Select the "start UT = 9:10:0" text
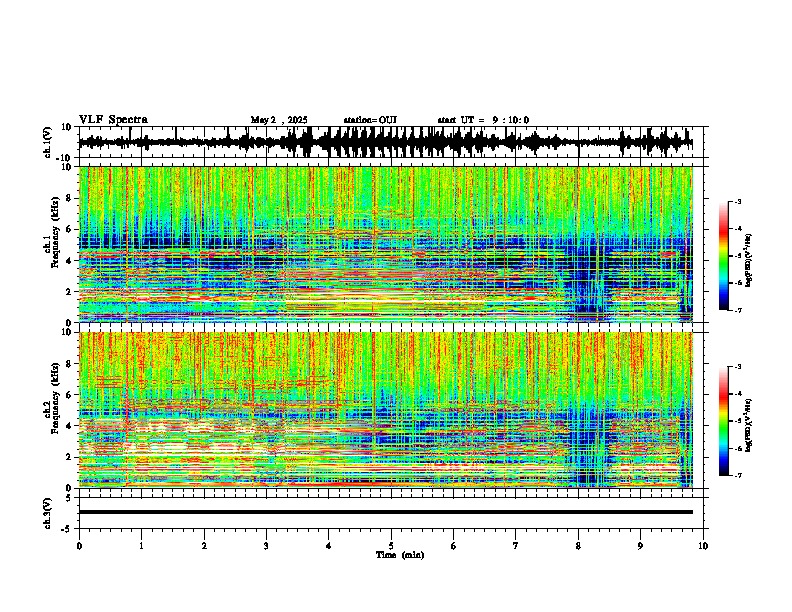792x612 pixels. point(483,120)
